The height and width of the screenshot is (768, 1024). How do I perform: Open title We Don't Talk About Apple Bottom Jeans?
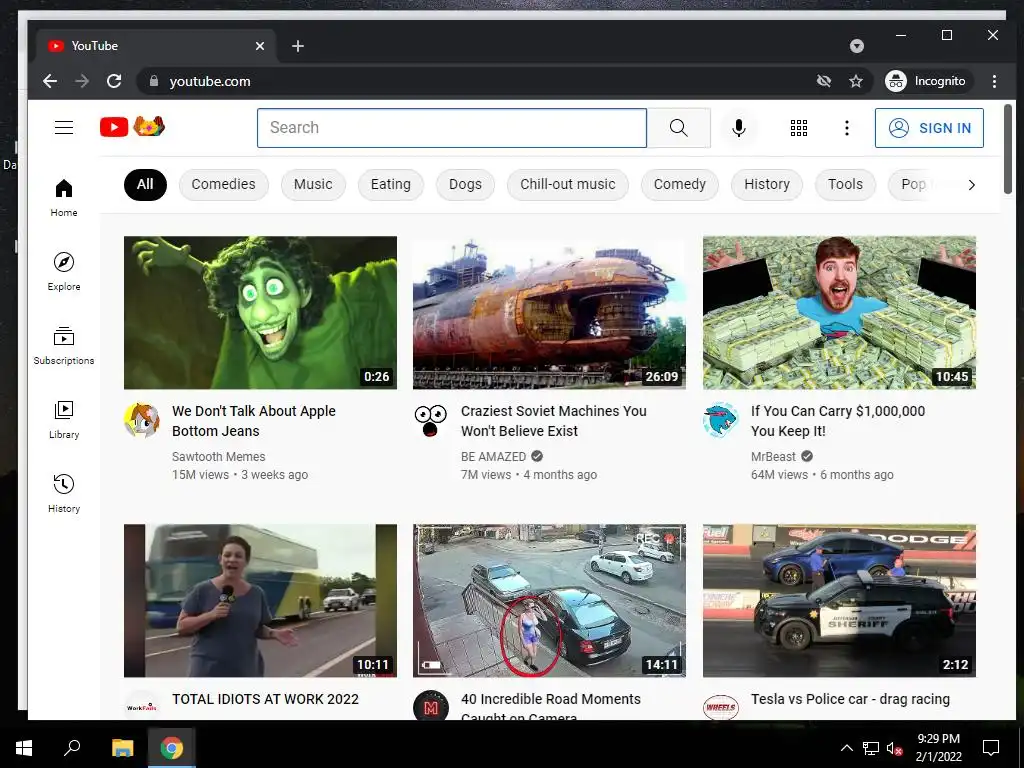point(253,421)
